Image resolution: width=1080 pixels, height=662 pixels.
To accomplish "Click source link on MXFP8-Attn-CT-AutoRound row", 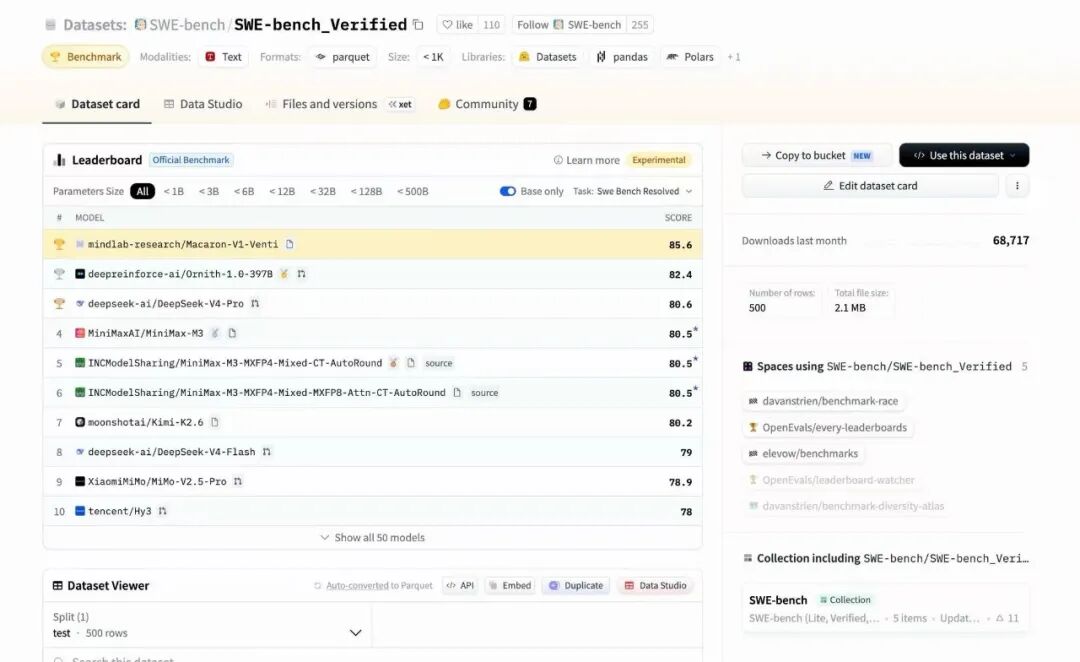I will (x=484, y=393).
